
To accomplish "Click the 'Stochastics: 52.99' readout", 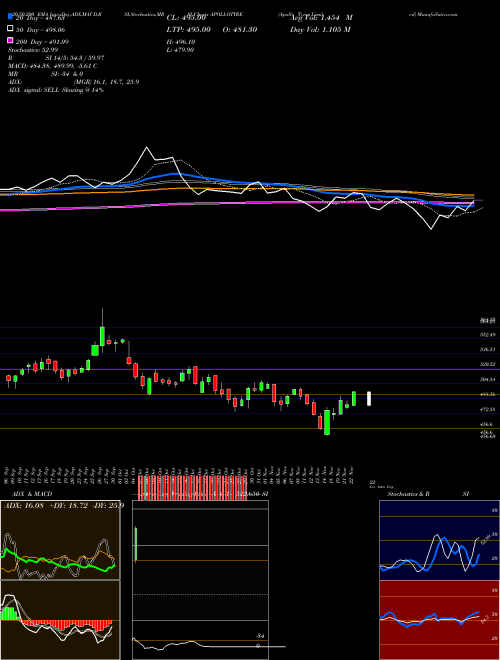I will (x=33, y=50).
